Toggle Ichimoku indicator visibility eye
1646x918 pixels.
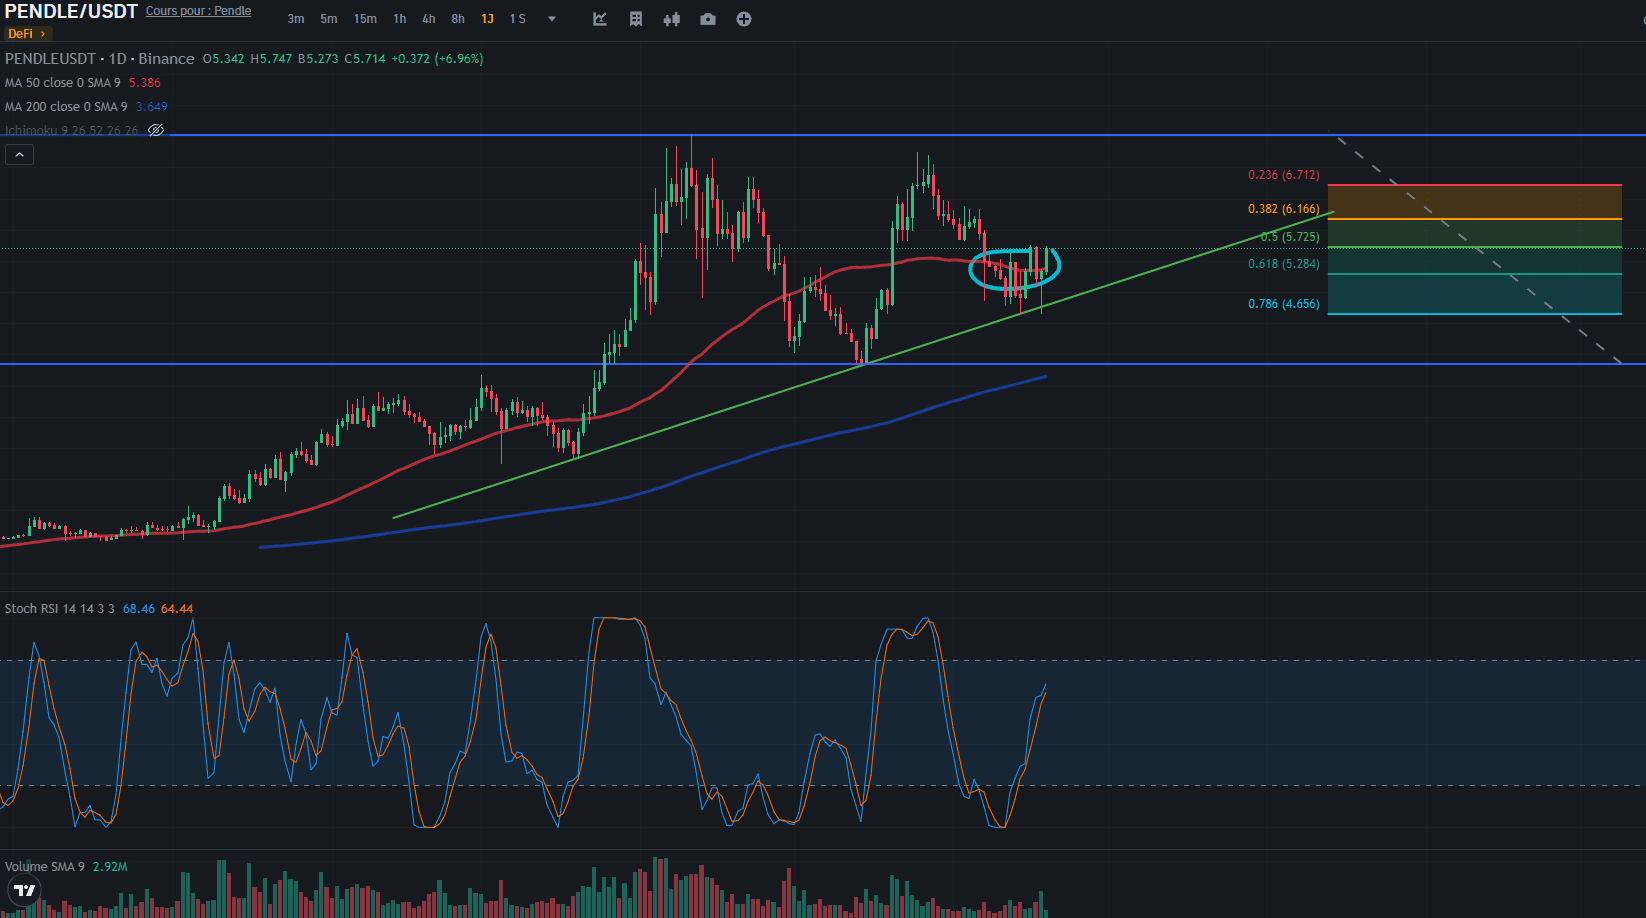click(x=156, y=130)
